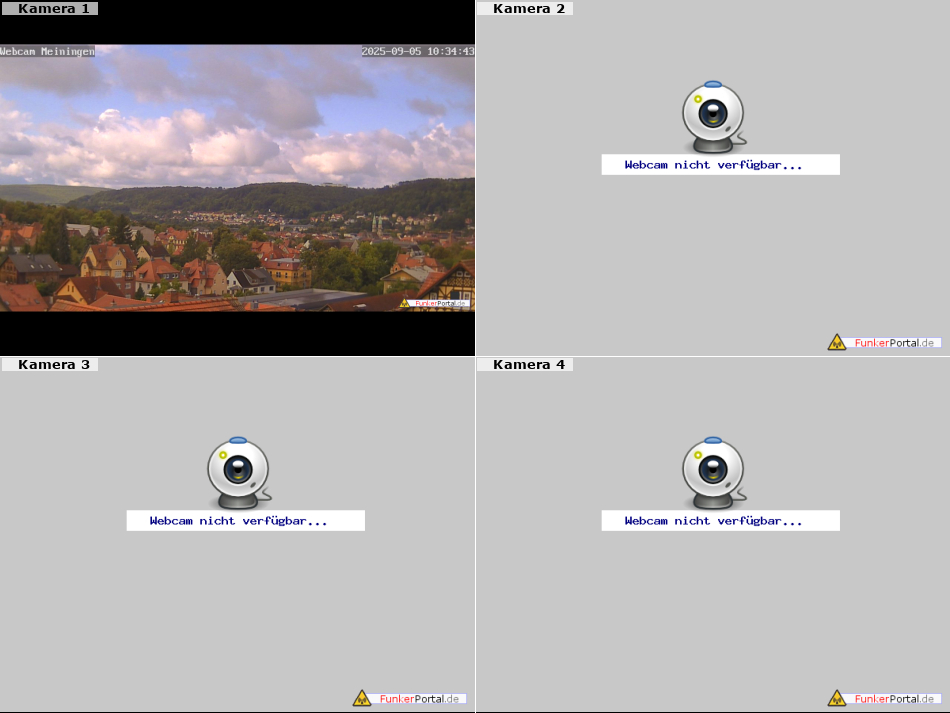Click the radiation warning icon in Kamera 4
The height and width of the screenshot is (713, 950).
[837, 698]
